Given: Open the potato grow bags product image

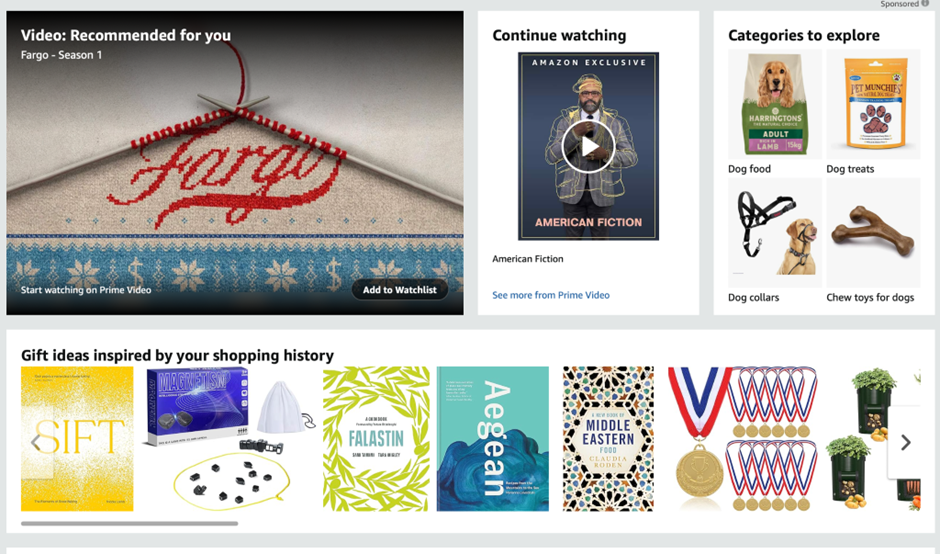Looking at the screenshot, I should [x=873, y=439].
